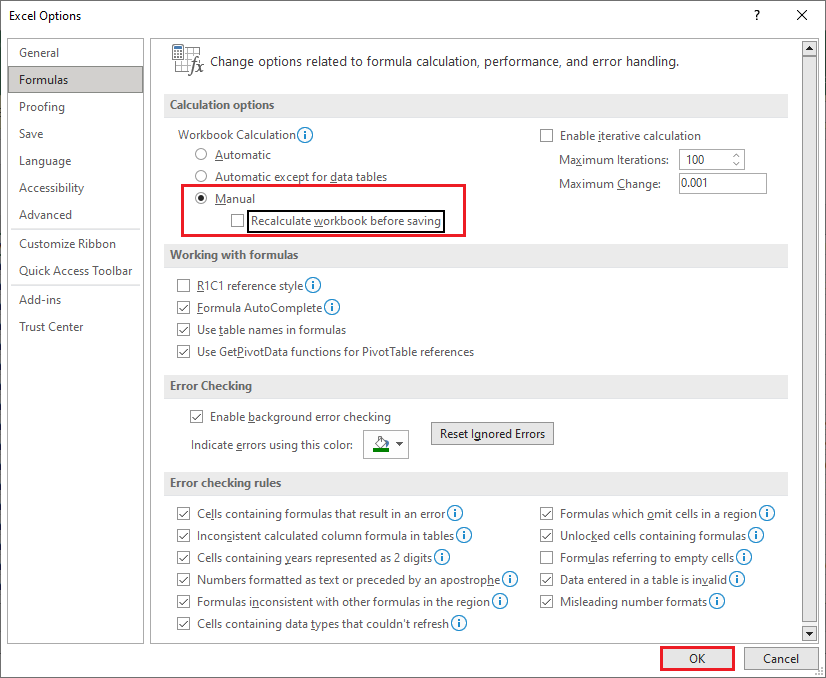Info icon for formulas which omit cells
826x678 pixels.
pyautogui.click(x=767, y=513)
